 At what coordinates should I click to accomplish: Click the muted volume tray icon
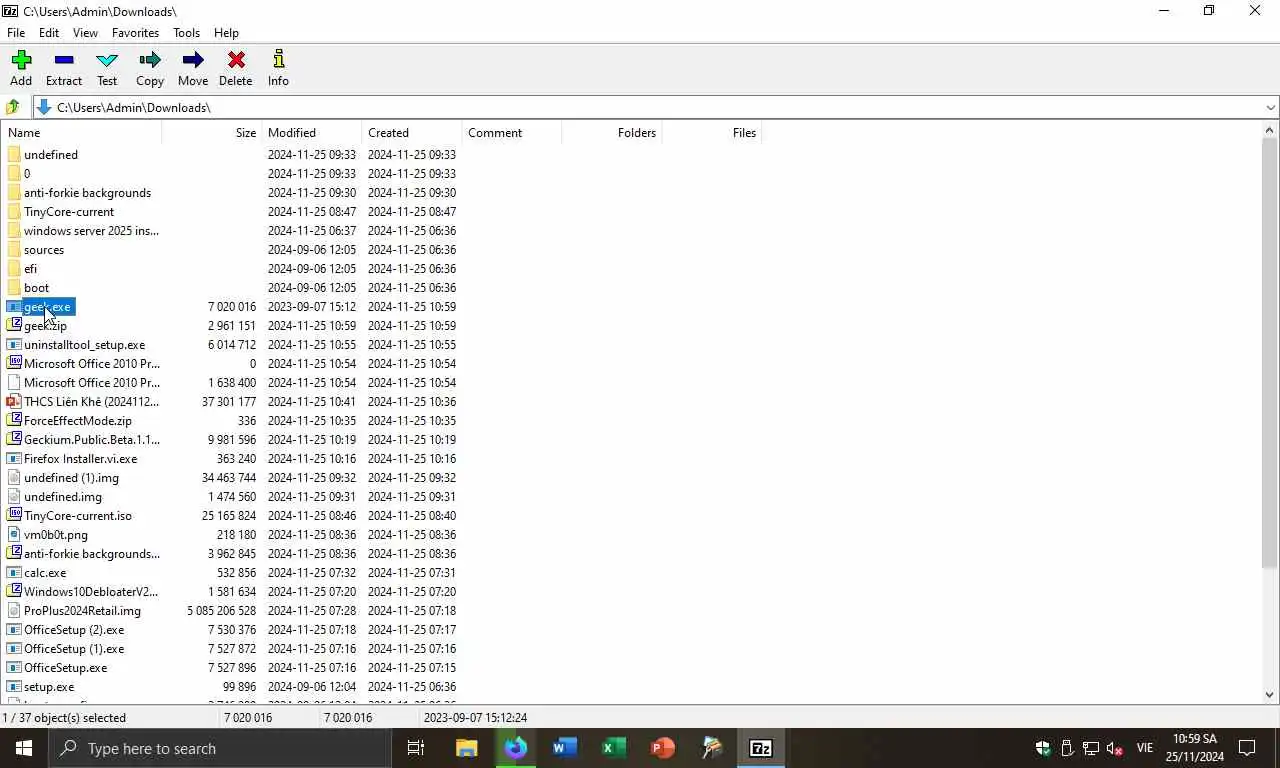[x=1115, y=748]
